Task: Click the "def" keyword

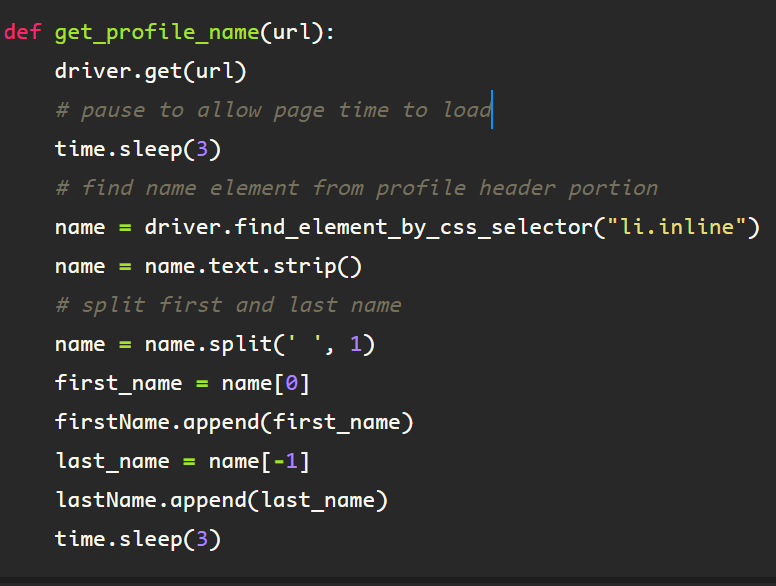Action: tap(23, 32)
